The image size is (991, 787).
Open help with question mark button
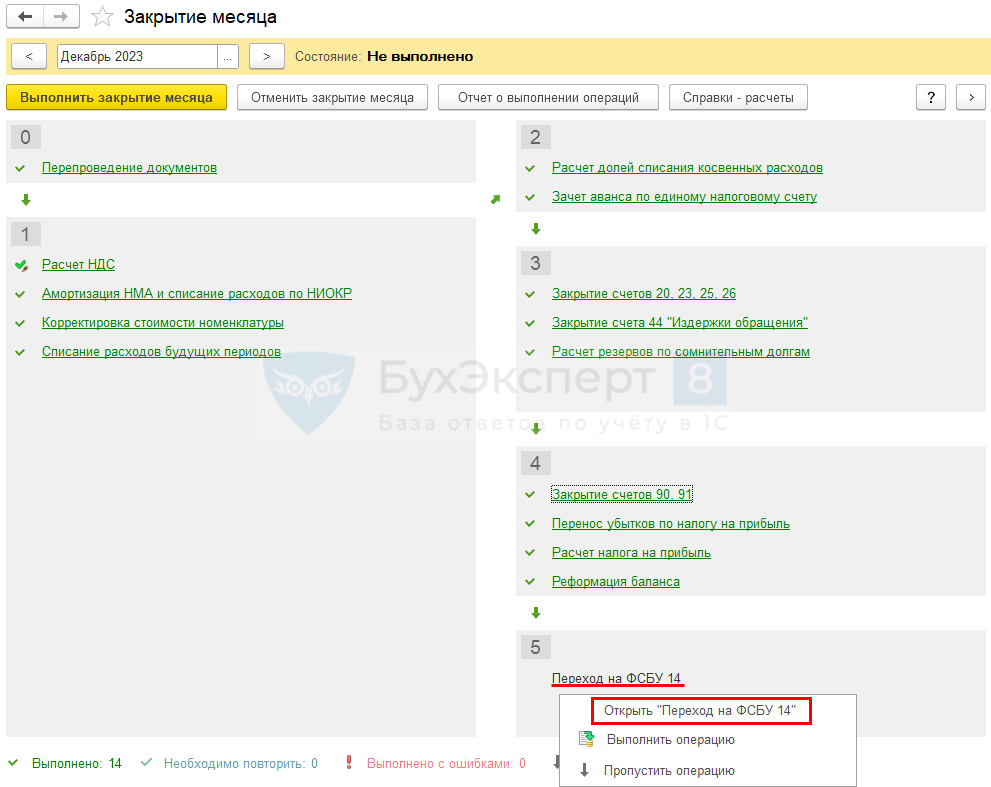pos(931,98)
